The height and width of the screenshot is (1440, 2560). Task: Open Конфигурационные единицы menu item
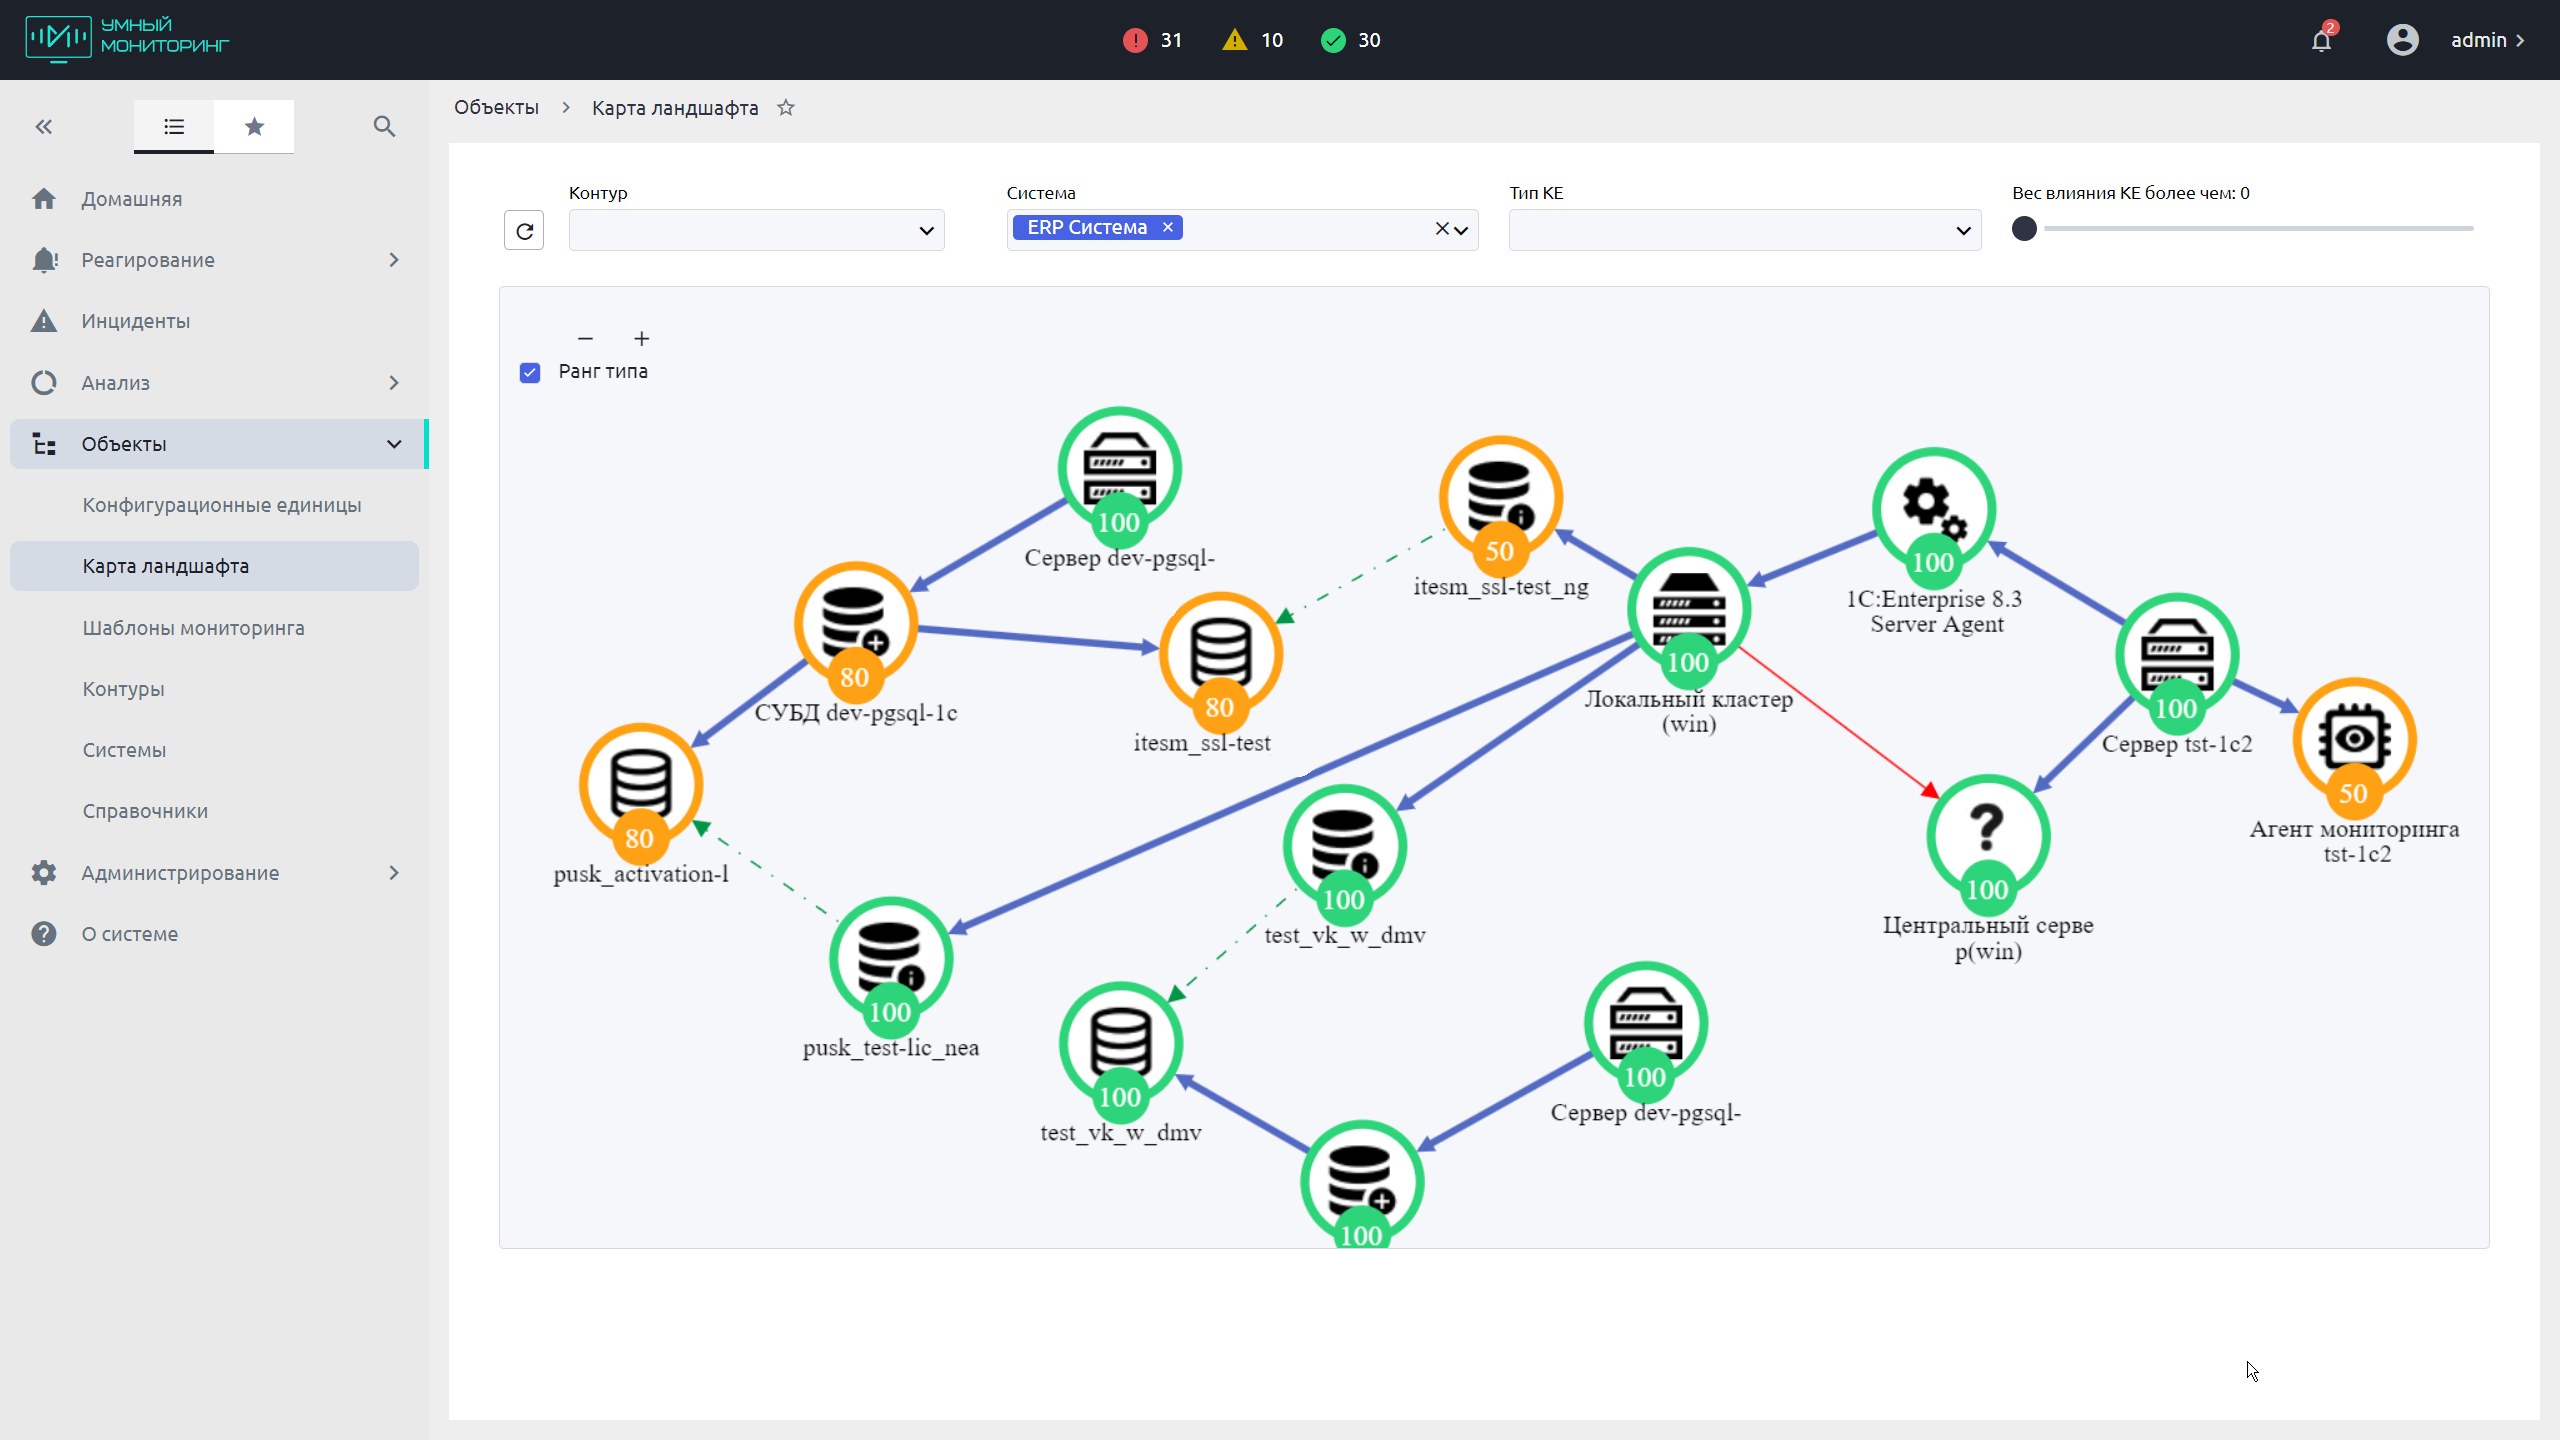(222, 505)
